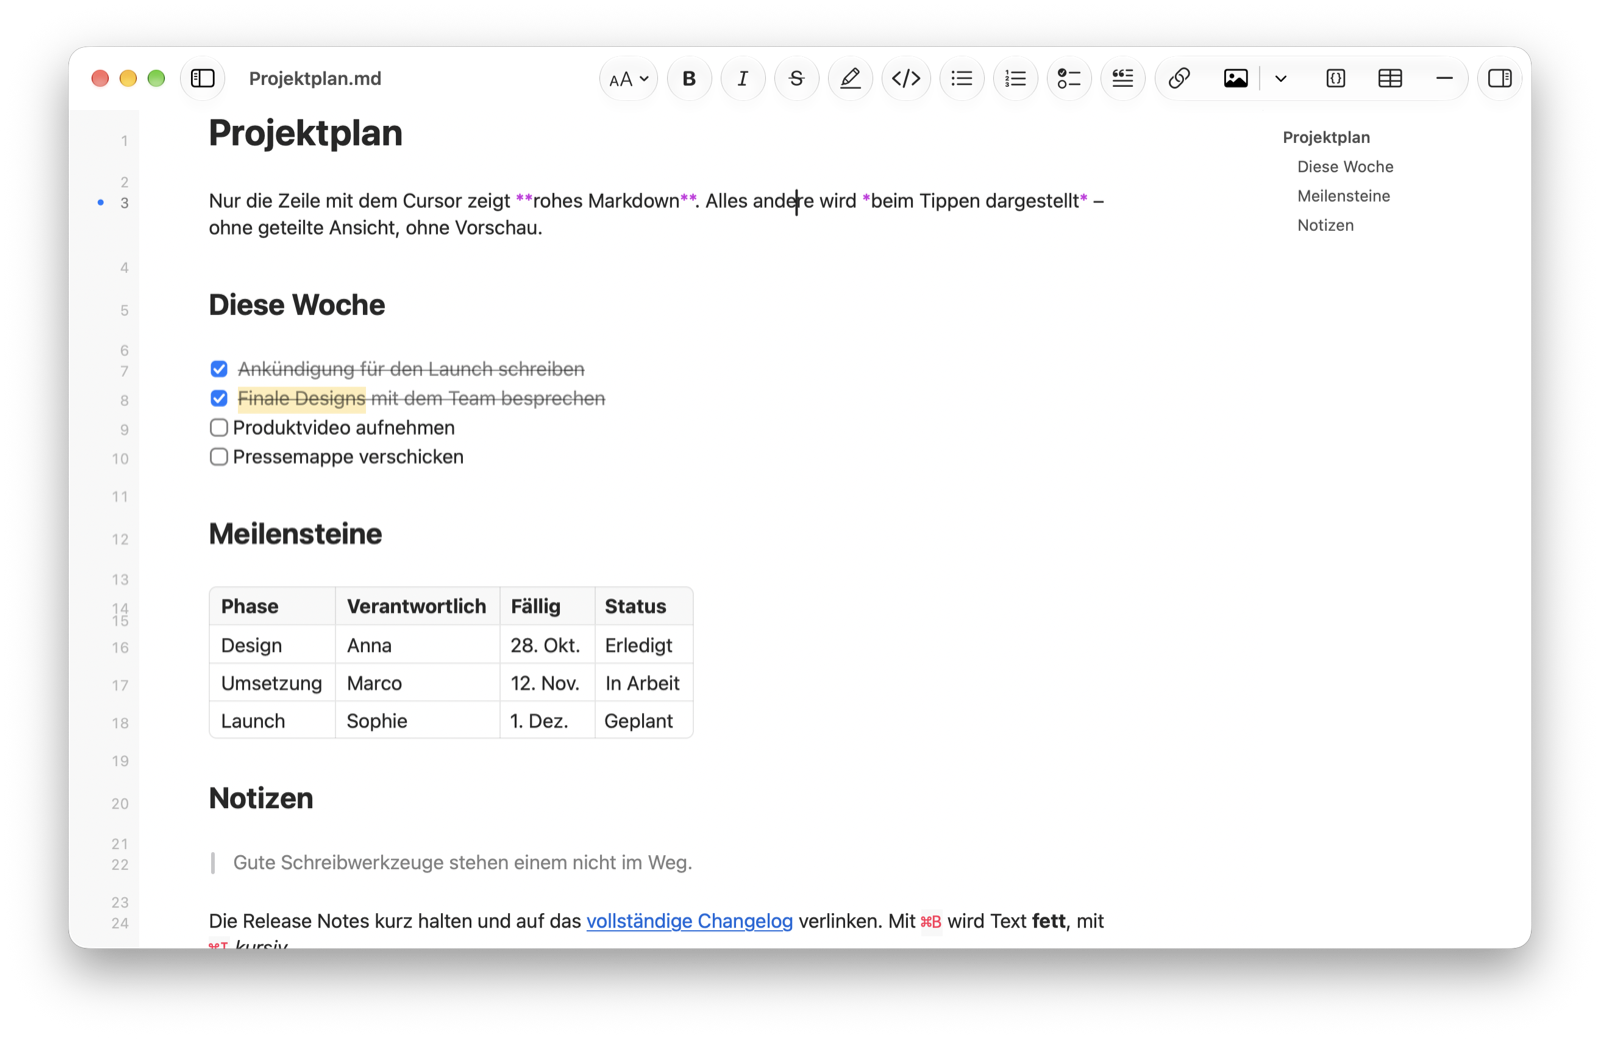
Task: Apply italic formatting
Action: pos(743,78)
